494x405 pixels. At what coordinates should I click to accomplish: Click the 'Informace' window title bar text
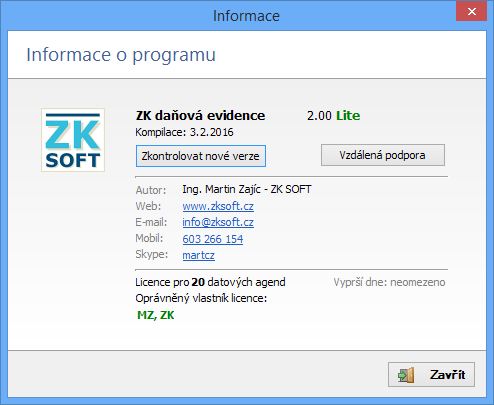pos(246,16)
